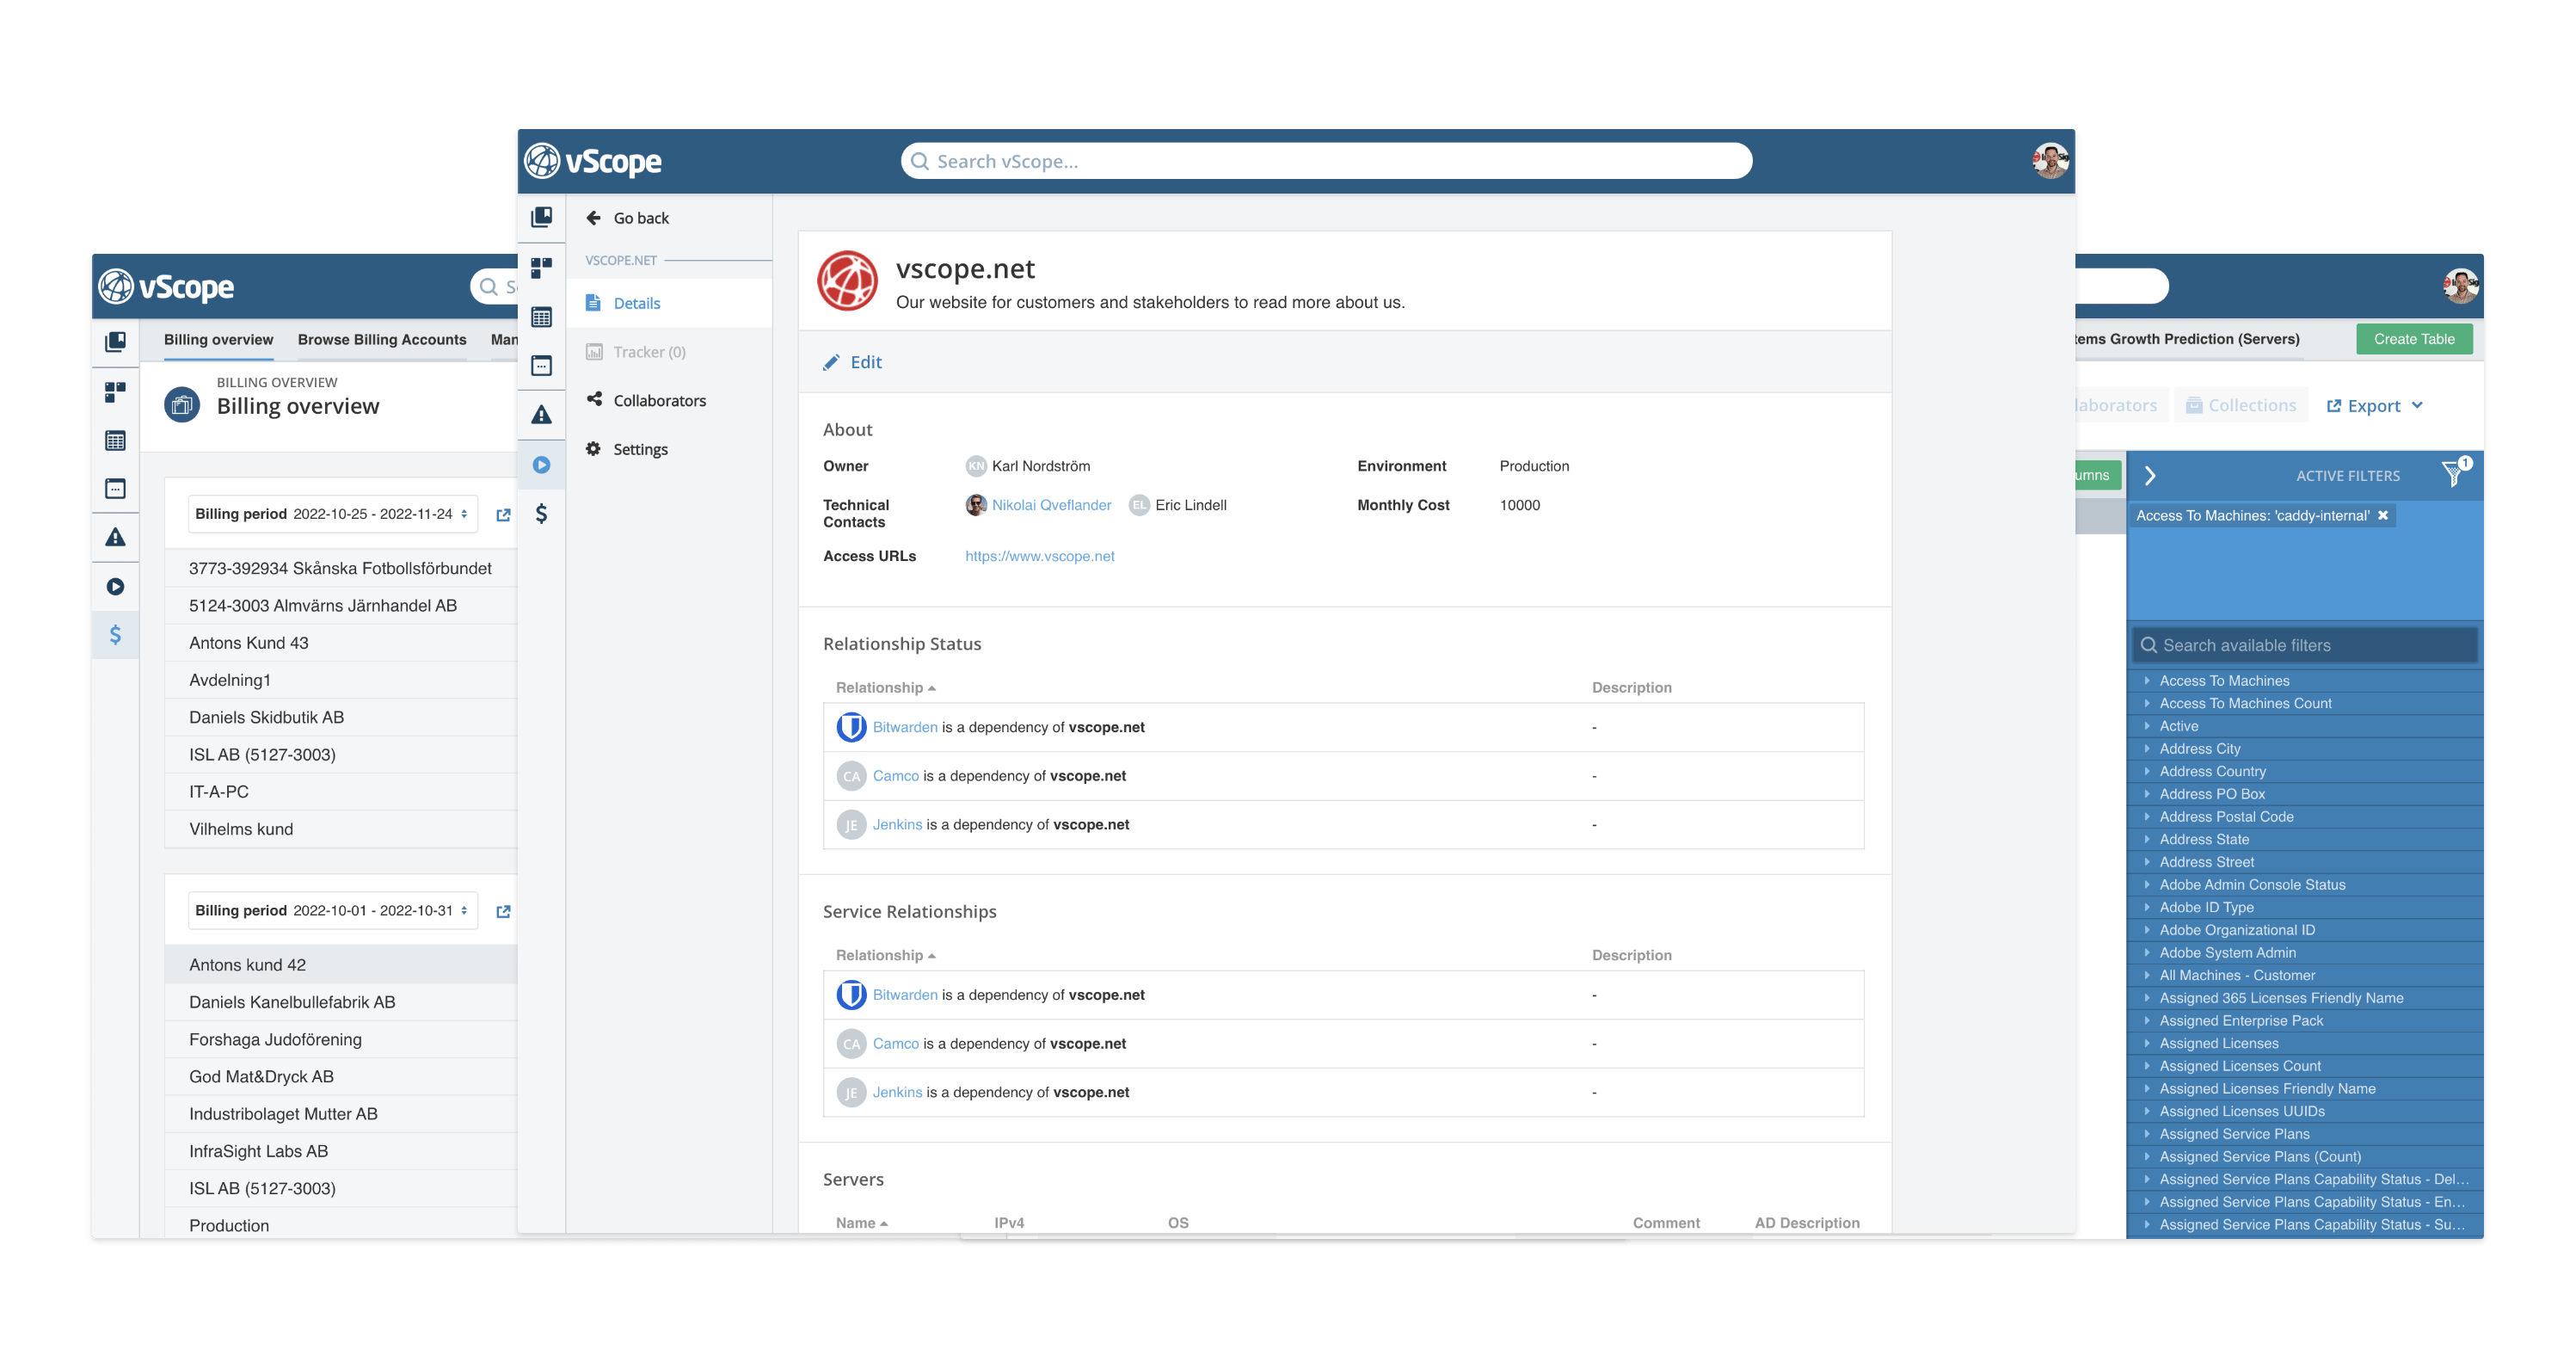This screenshot has height=1368, width=2576.
Task: Click the Bitwarden shield icon under Service Relationships
Action: [851, 995]
